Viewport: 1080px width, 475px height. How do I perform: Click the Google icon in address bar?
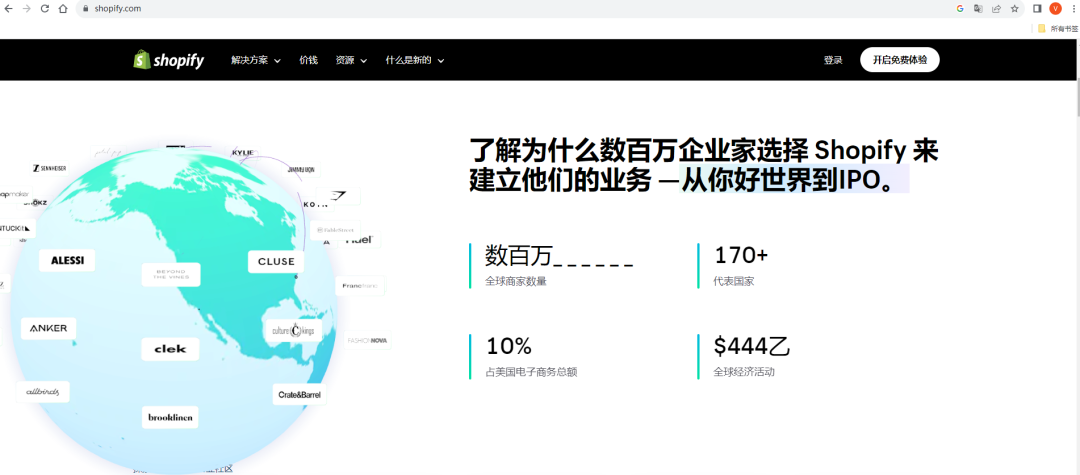(960, 9)
